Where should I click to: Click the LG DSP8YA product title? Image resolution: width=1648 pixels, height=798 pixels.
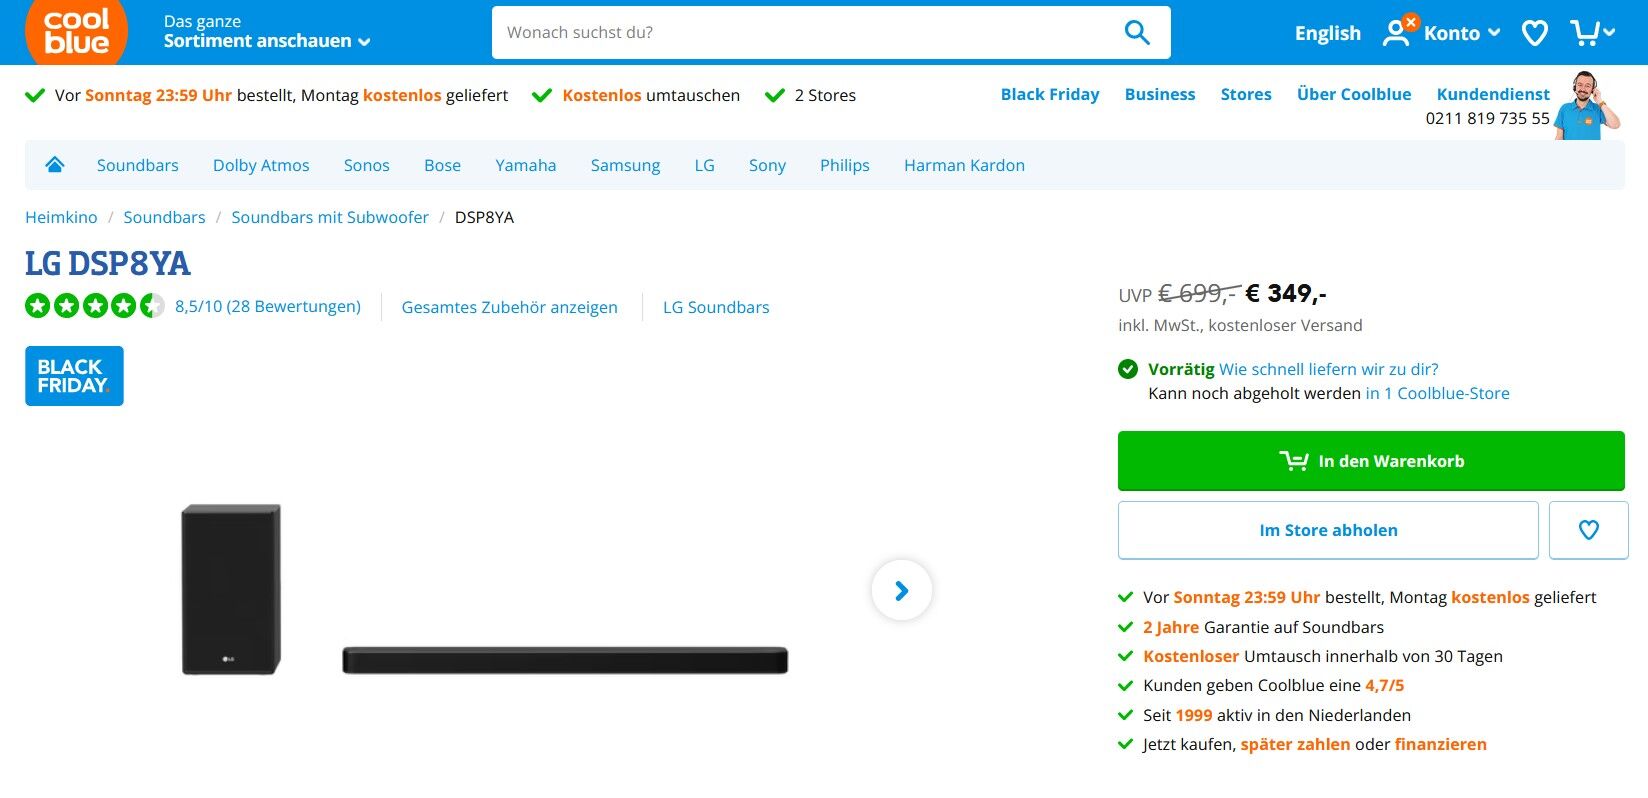[x=107, y=263]
